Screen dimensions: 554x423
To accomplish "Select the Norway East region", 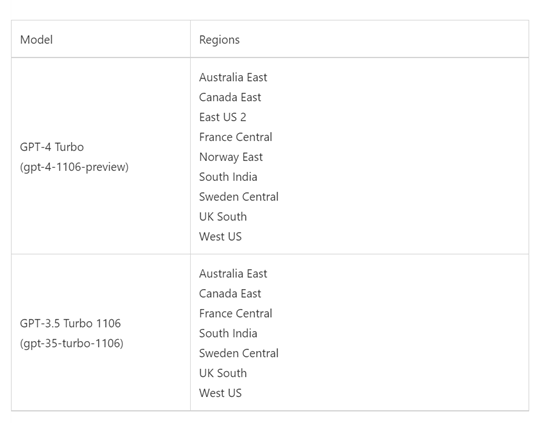I will 231,157.
